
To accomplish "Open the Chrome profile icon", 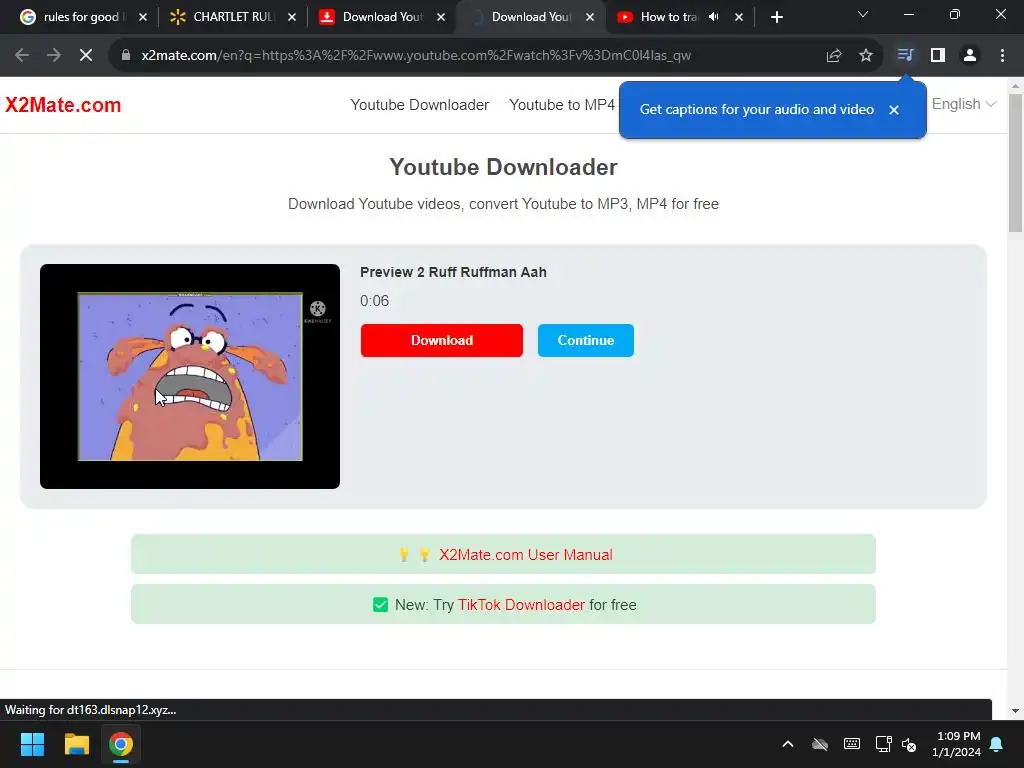I will 970,56.
